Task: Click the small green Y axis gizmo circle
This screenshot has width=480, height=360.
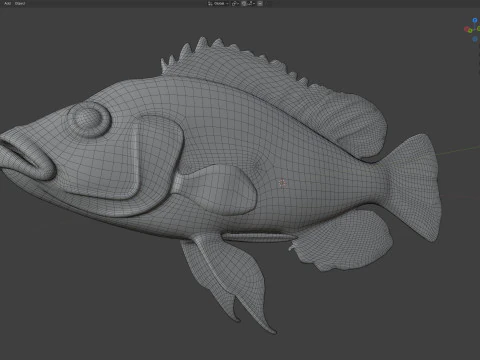Action: tap(470, 30)
